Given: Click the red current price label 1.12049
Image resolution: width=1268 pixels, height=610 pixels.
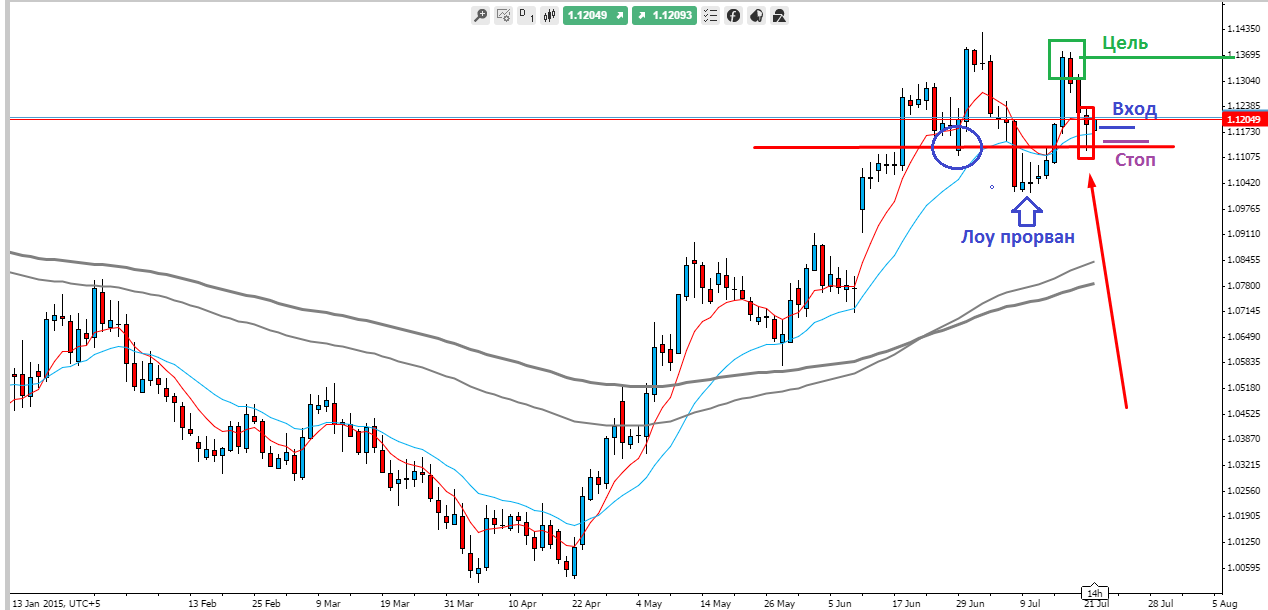Looking at the screenshot, I should pyautogui.click(x=1245, y=119).
